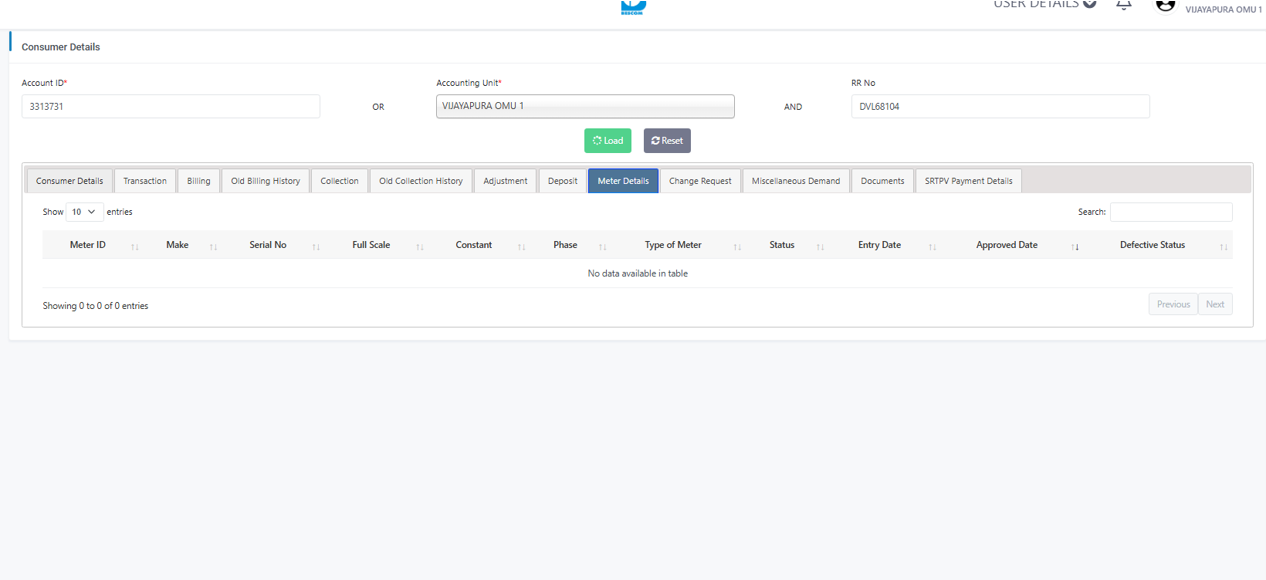The height and width of the screenshot is (580, 1266).
Task: Sort table by Meter ID arrows
Action: coord(135,246)
